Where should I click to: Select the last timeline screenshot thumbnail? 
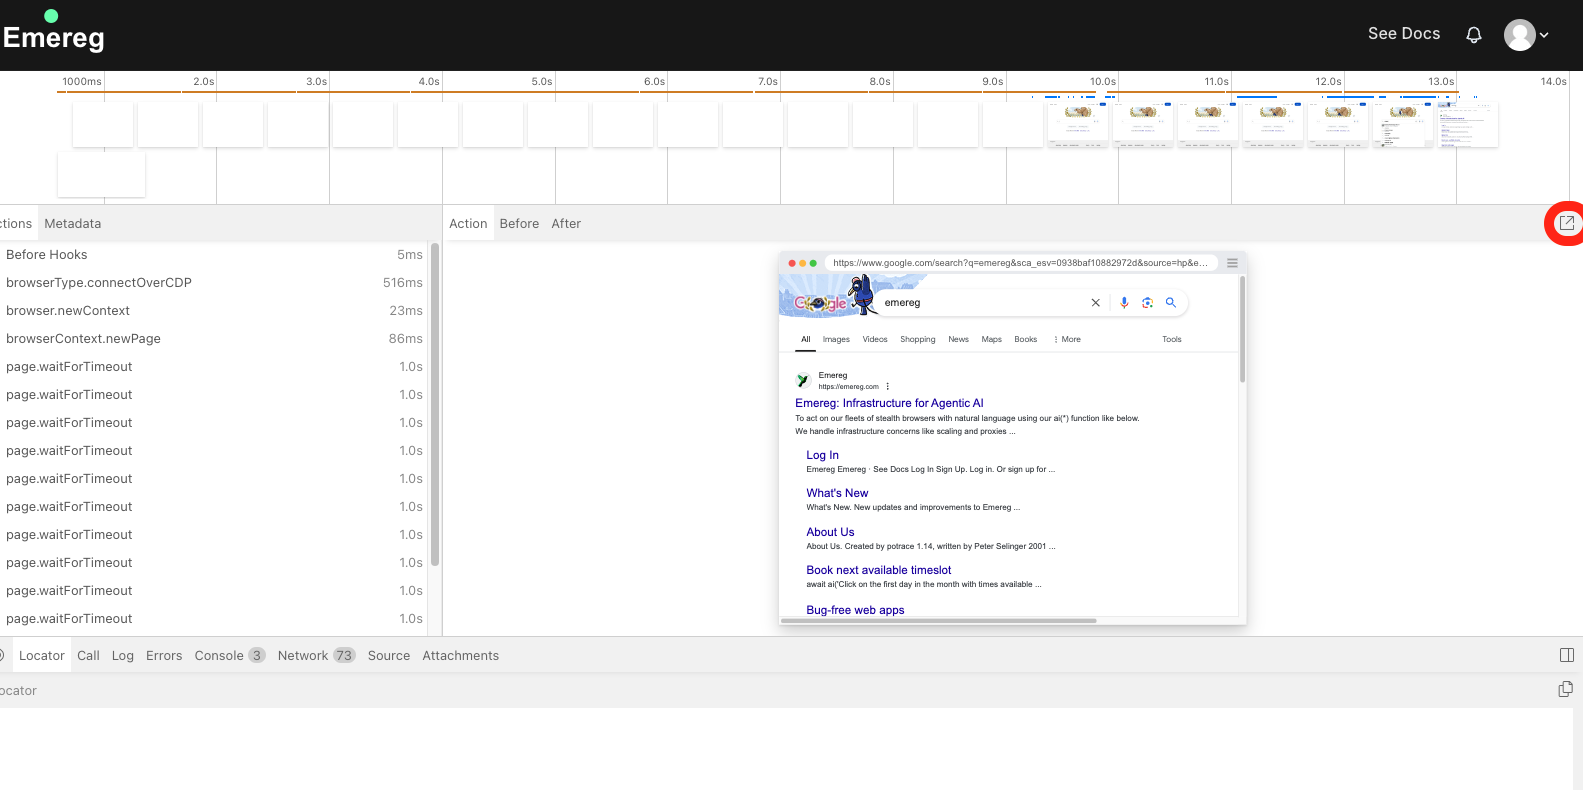click(x=1468, y=125)
